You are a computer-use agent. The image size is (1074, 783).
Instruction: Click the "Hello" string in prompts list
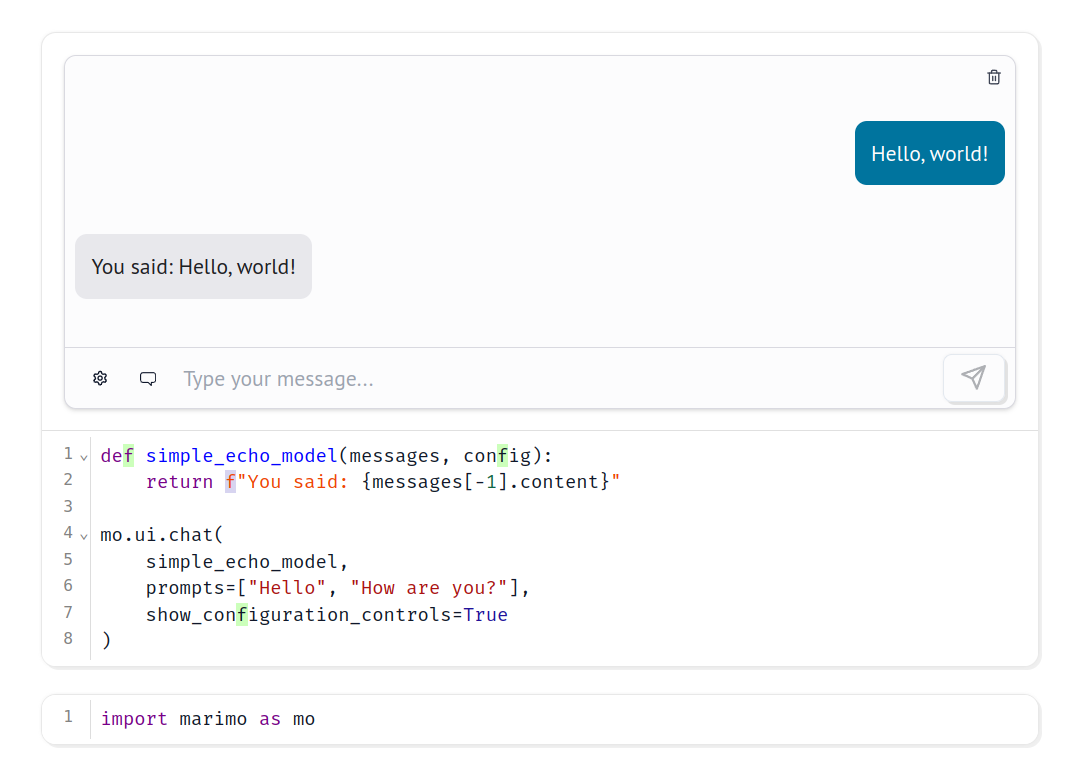(288, 588)
